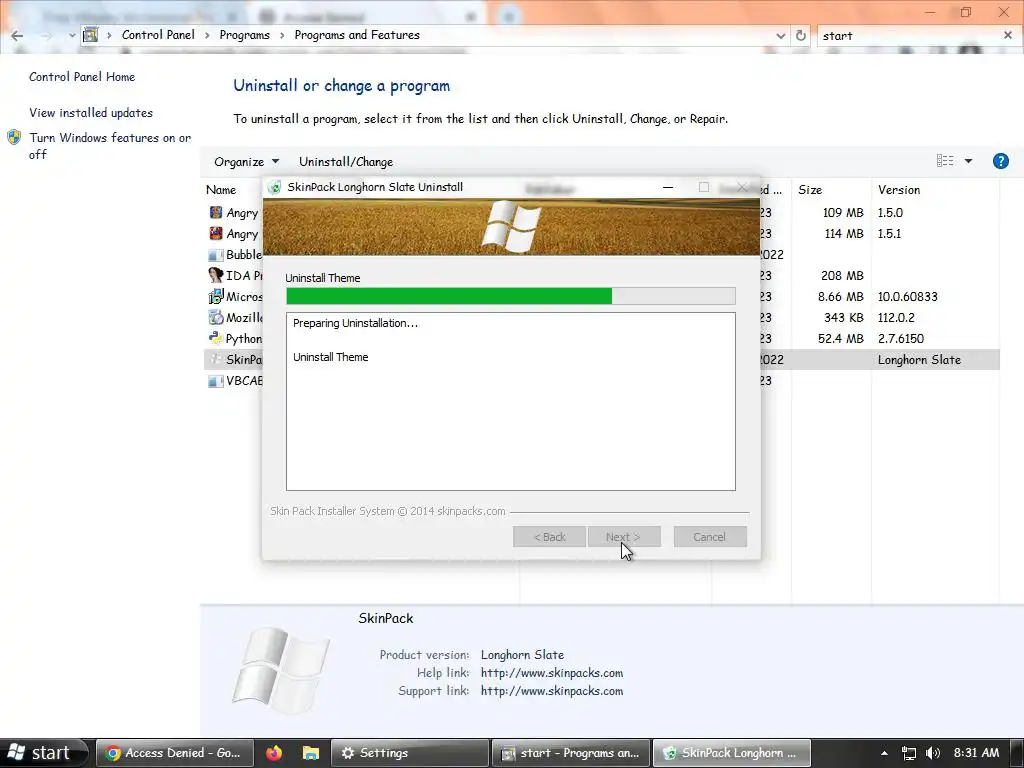This screenshot has height=768, width=1024.
Task: Click the SkinPack logo in details pane
Action: coord(280,670)
